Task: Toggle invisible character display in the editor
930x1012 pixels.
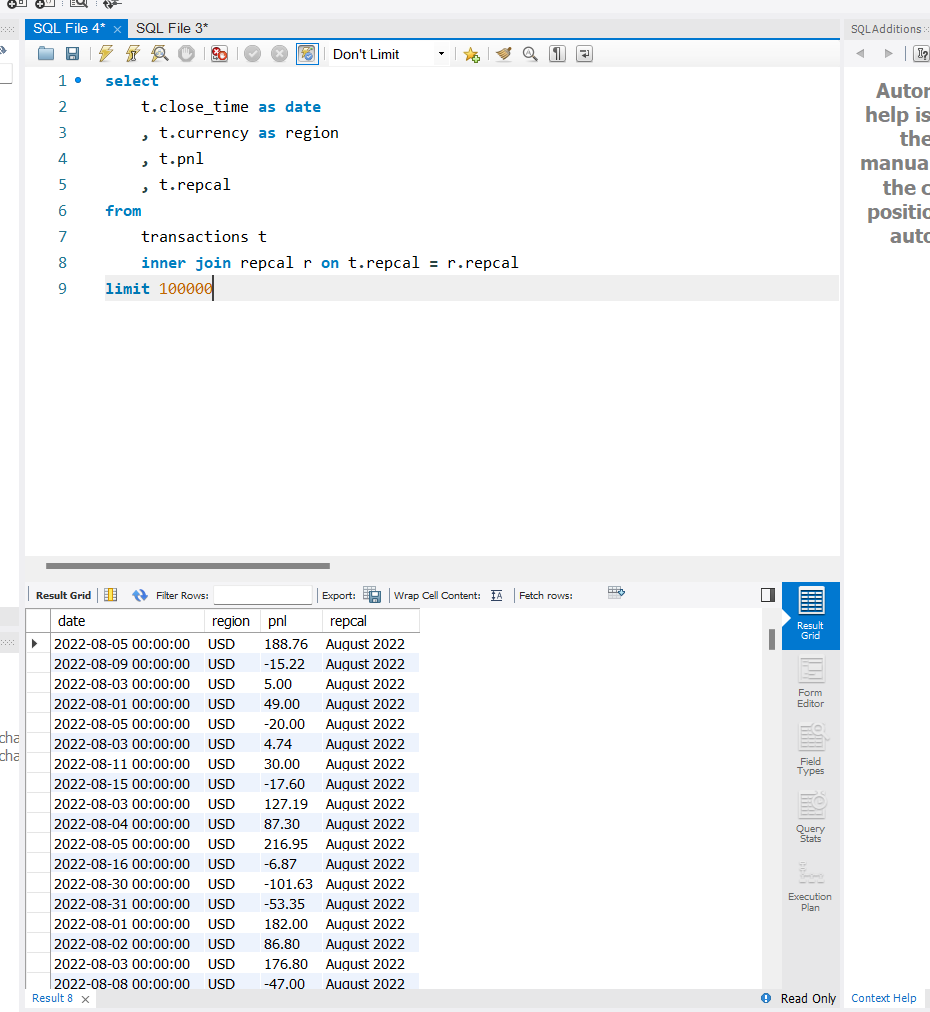Action: 557,53
